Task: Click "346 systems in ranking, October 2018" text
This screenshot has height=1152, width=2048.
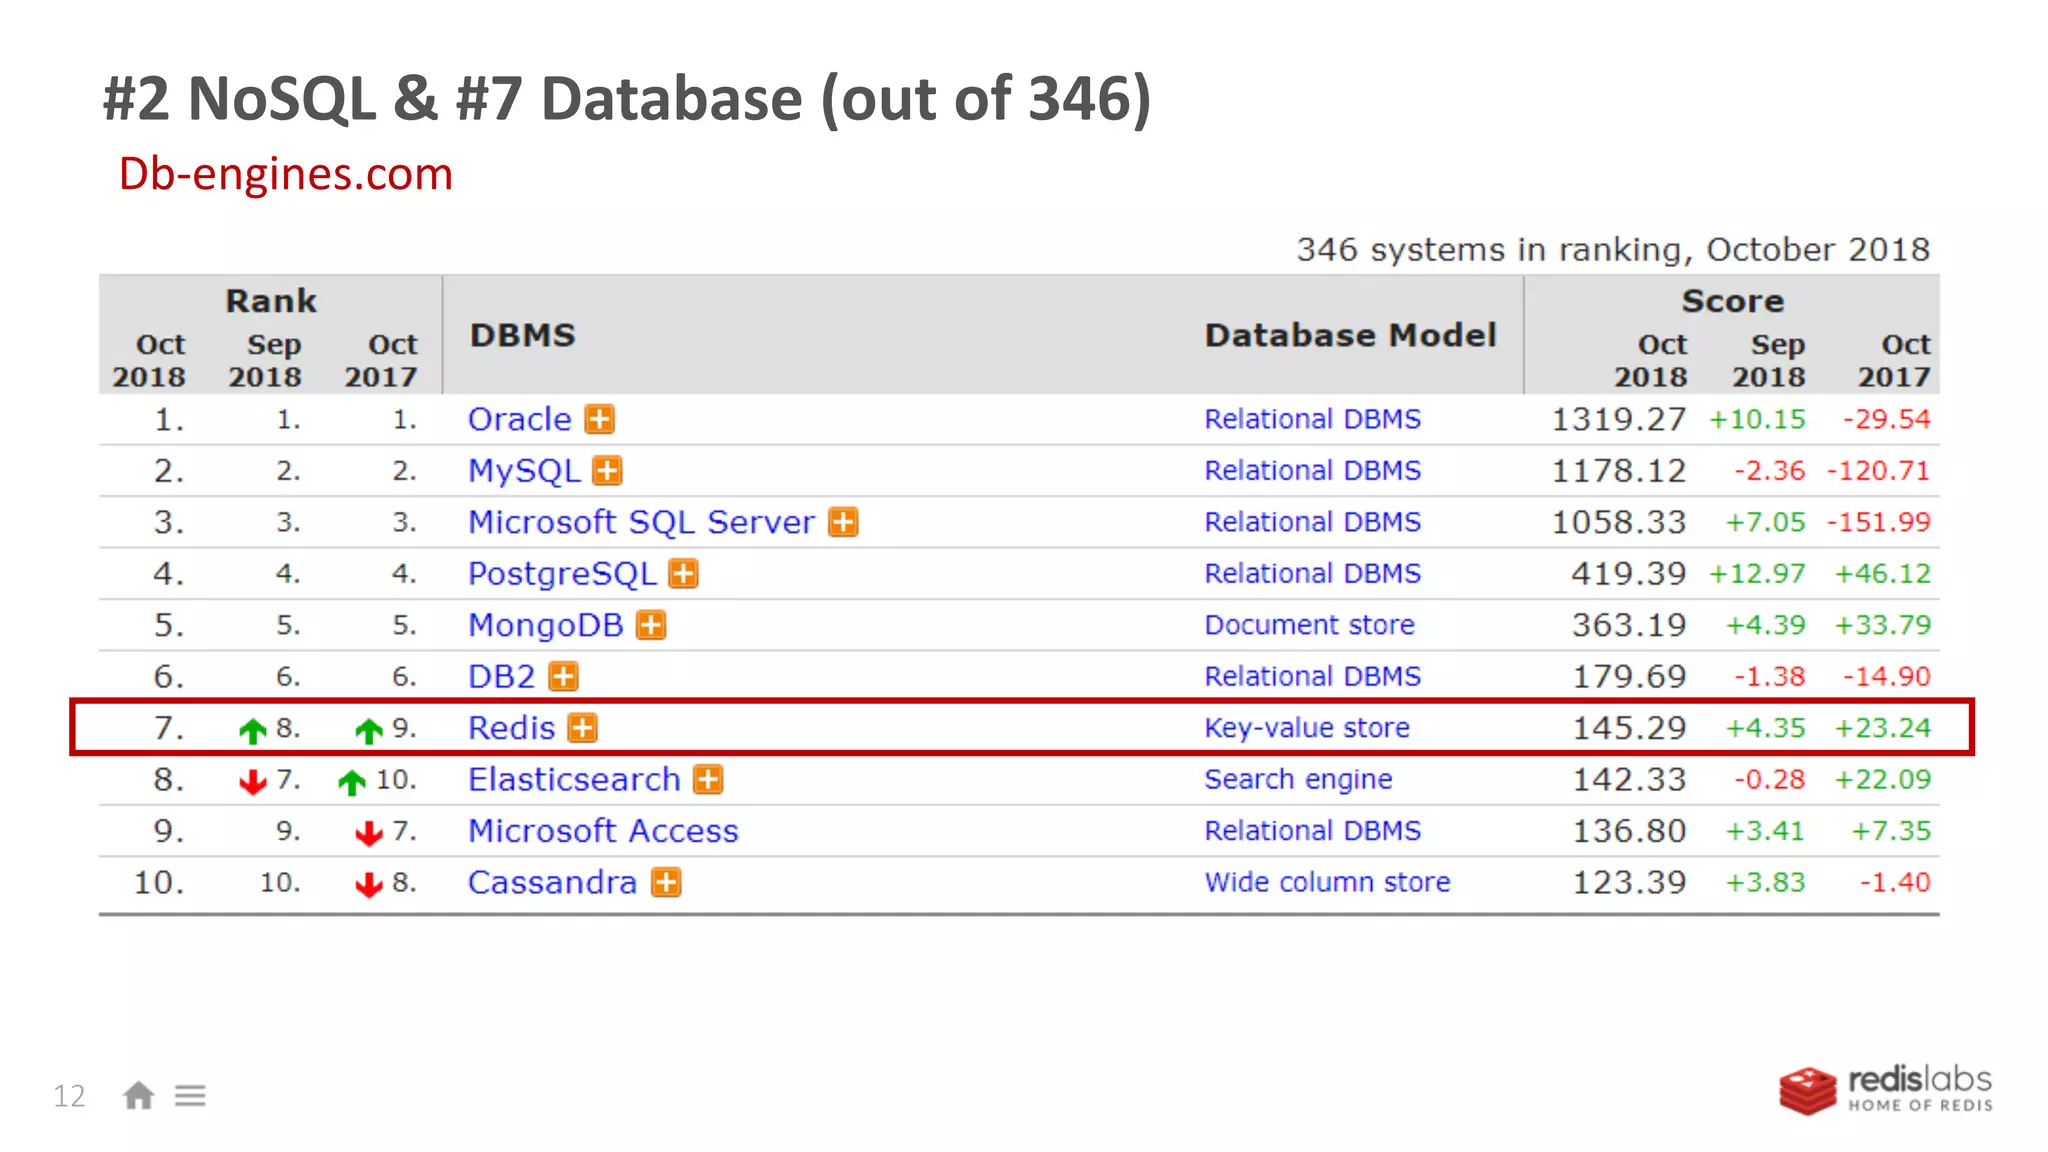Action: (1613, 249)
